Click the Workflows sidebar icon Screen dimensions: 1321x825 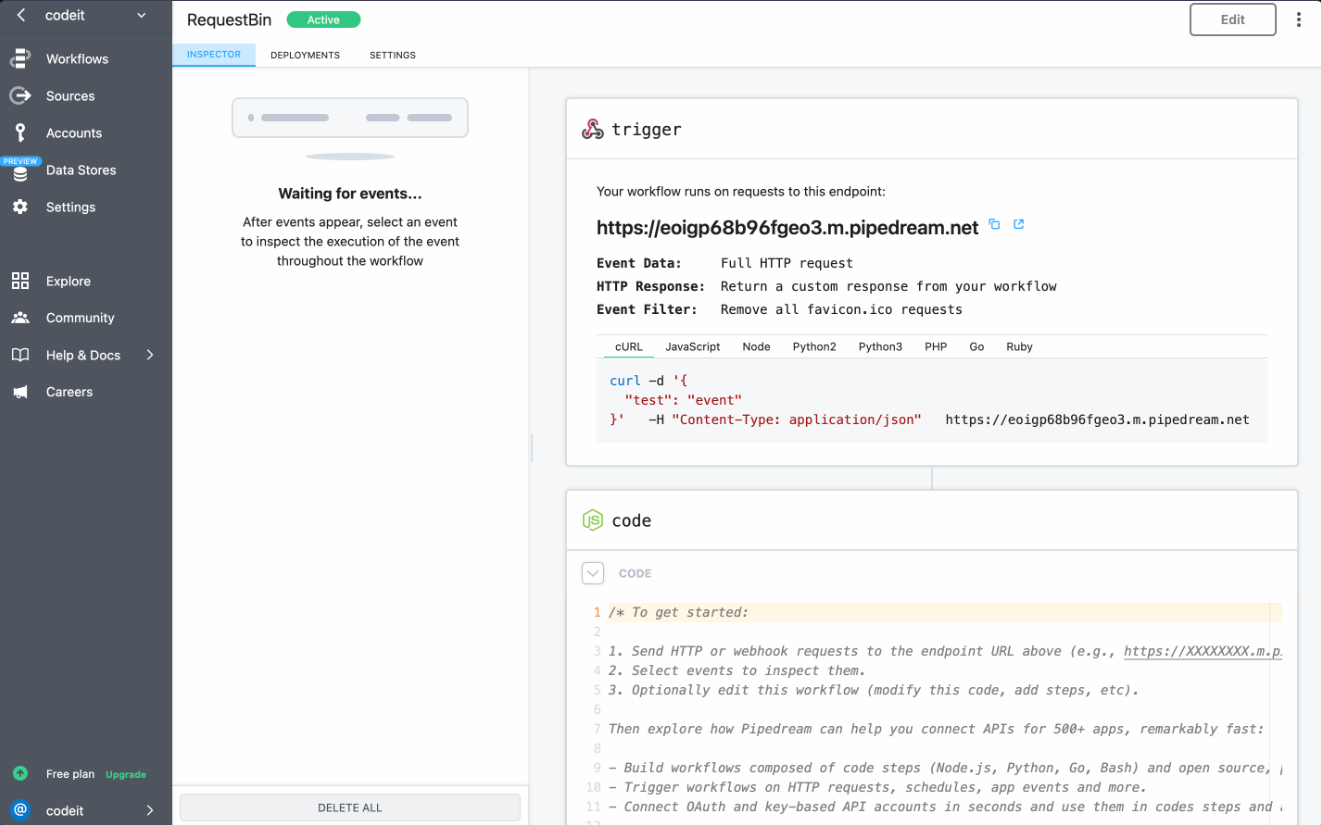20,59
